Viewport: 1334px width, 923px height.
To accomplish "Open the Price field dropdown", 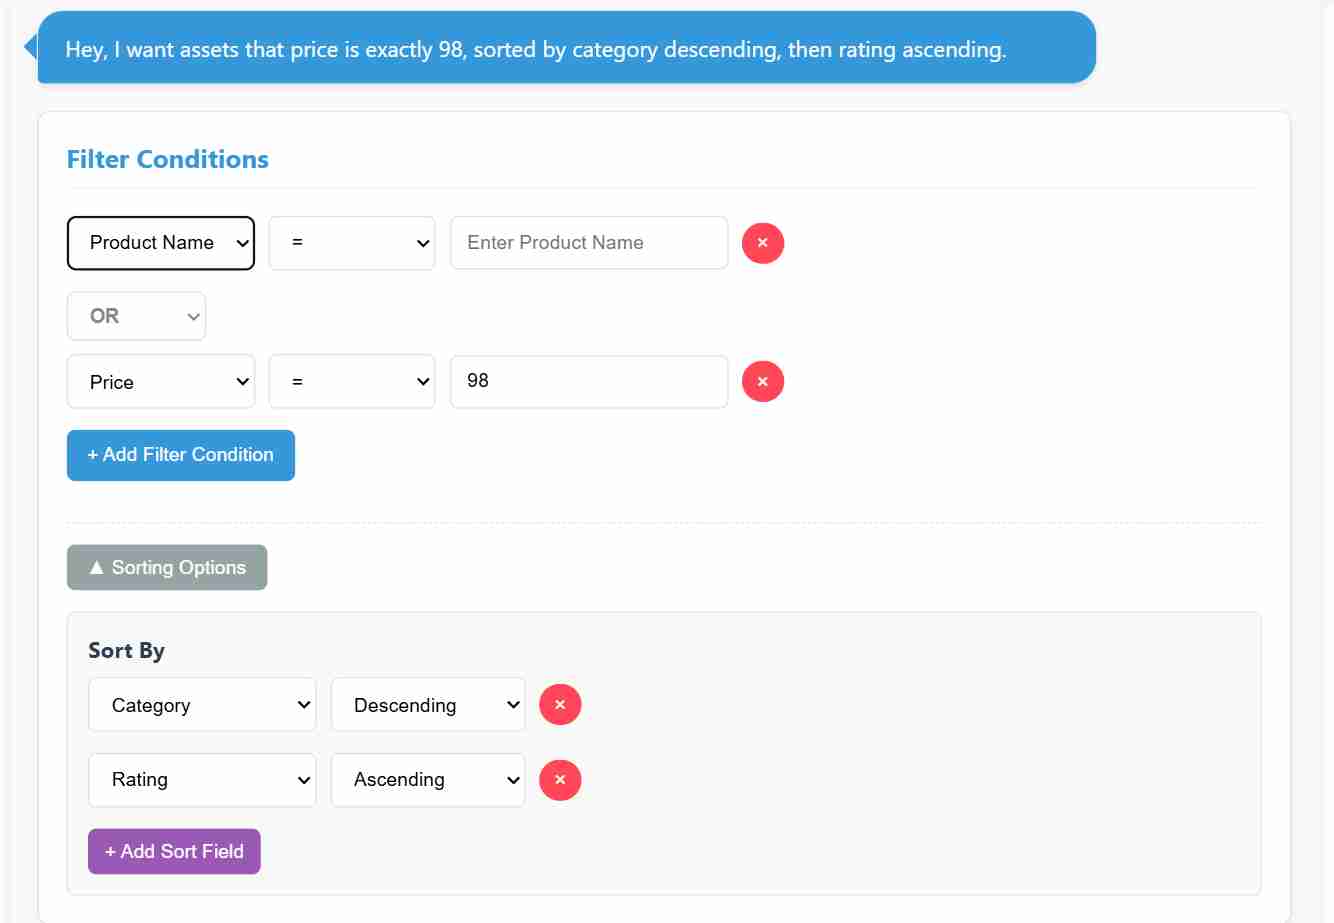I will point(161,382).
